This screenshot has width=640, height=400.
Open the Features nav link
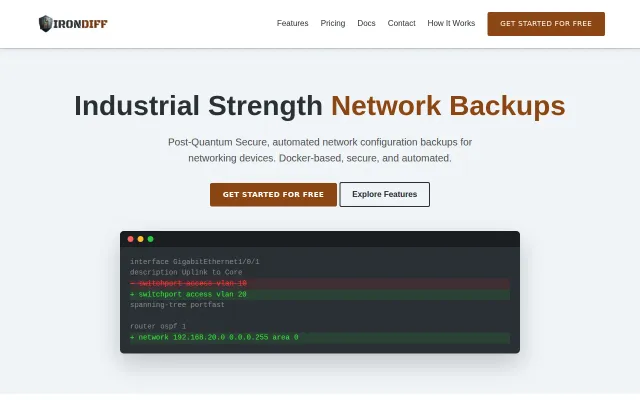pos(292,23)
